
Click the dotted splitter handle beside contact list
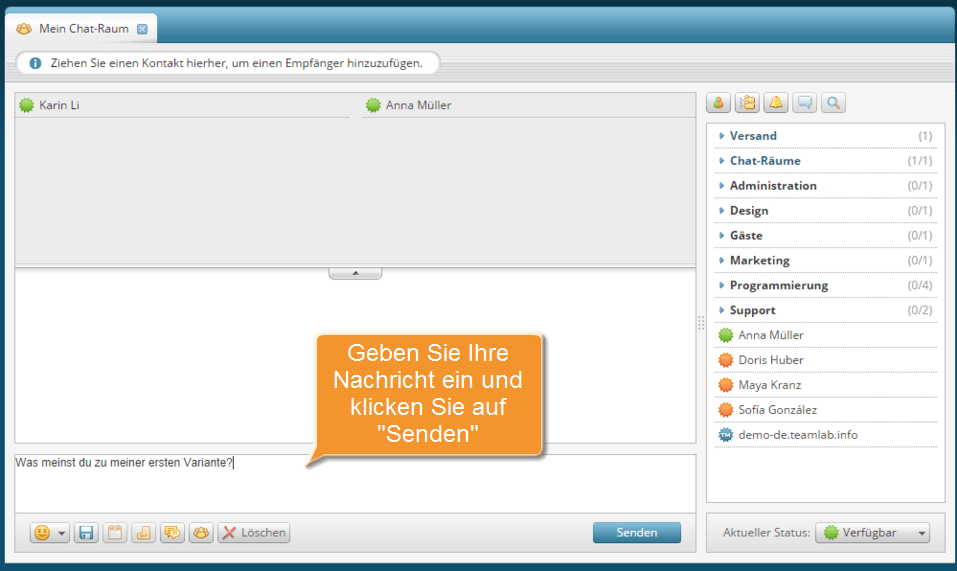701,323
